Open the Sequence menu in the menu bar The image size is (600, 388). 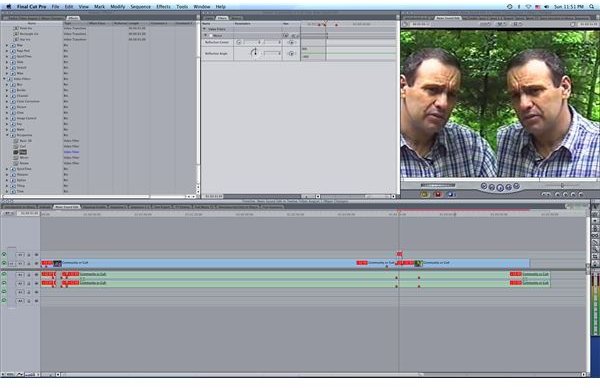click(140, 7)
